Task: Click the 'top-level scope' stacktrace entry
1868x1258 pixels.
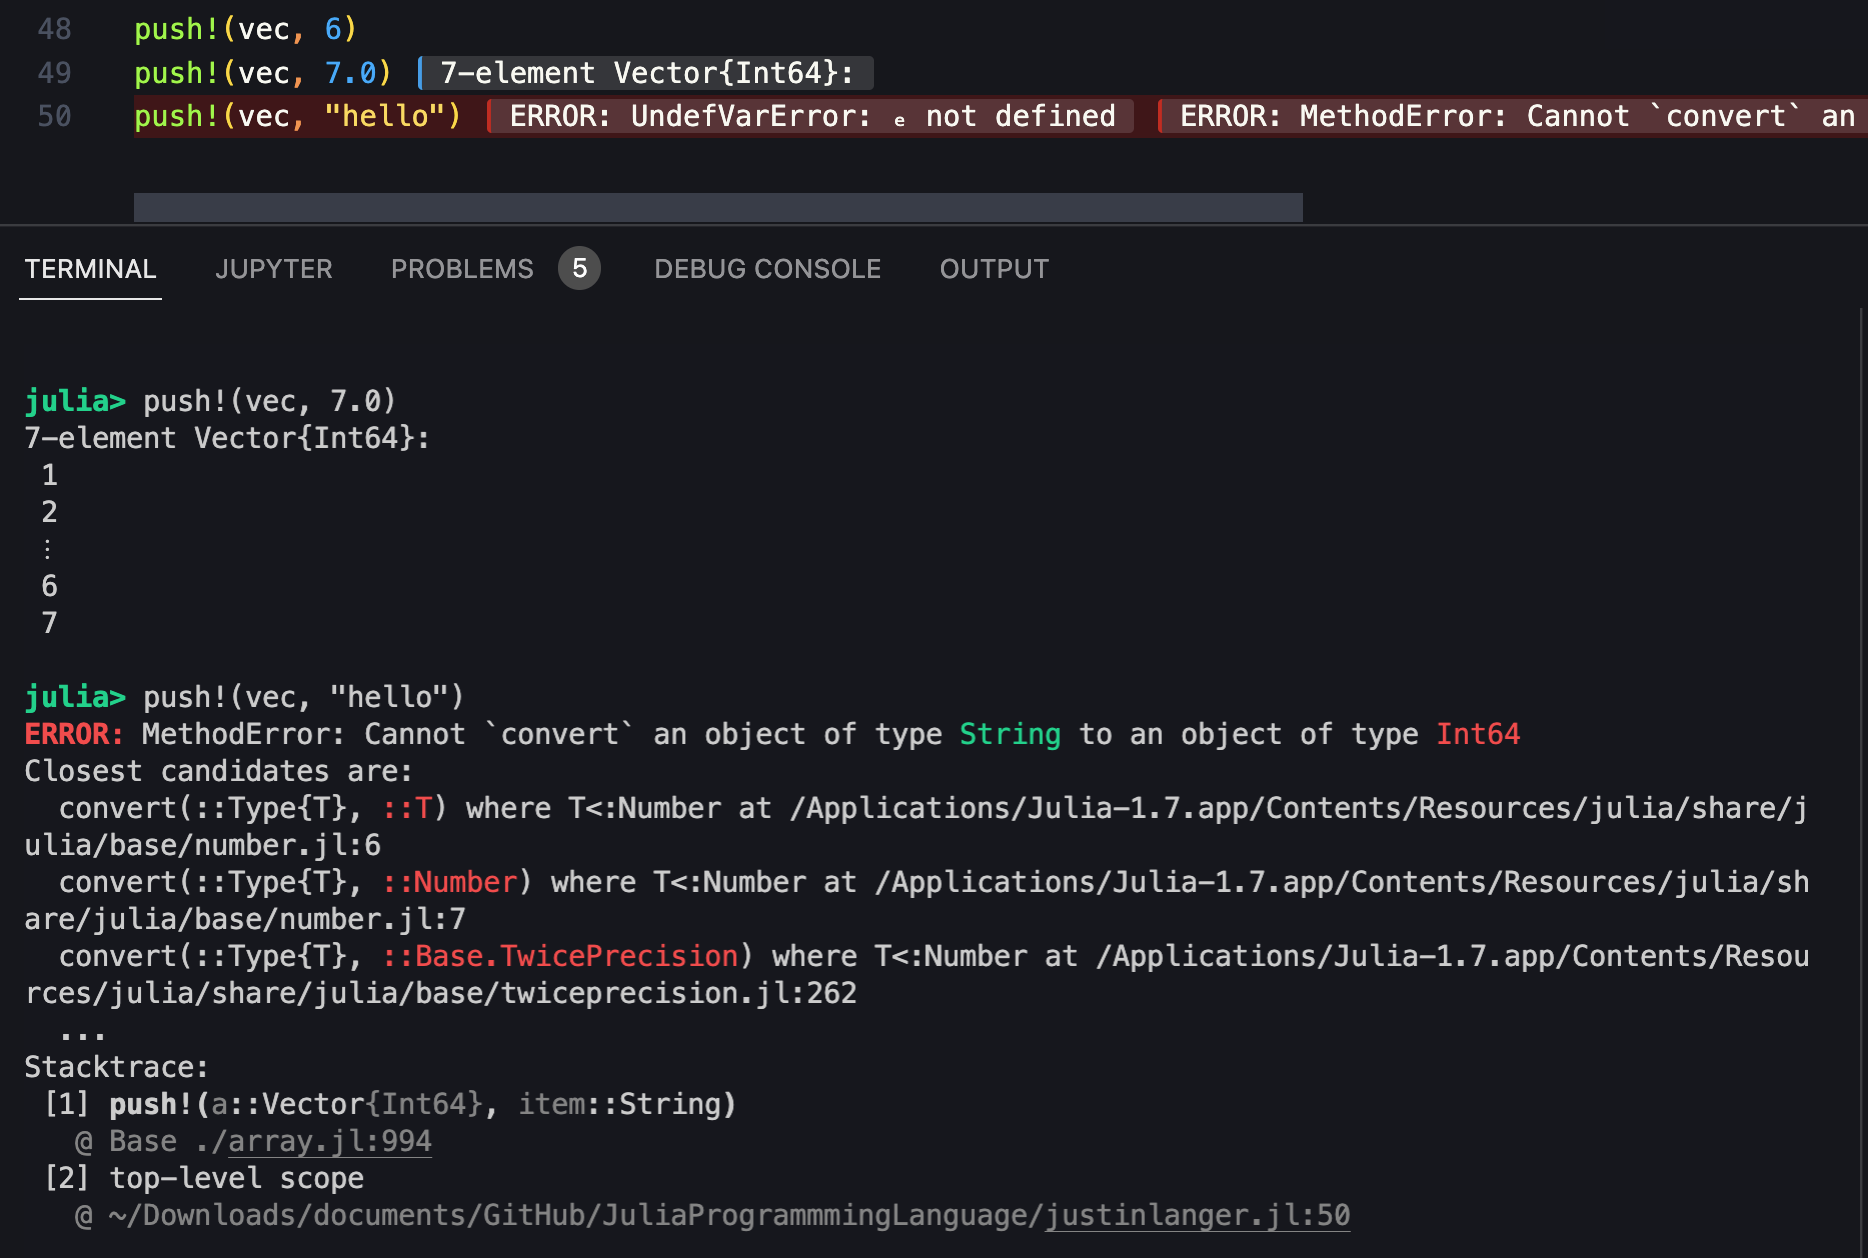Action: [x=236, y=1178]
